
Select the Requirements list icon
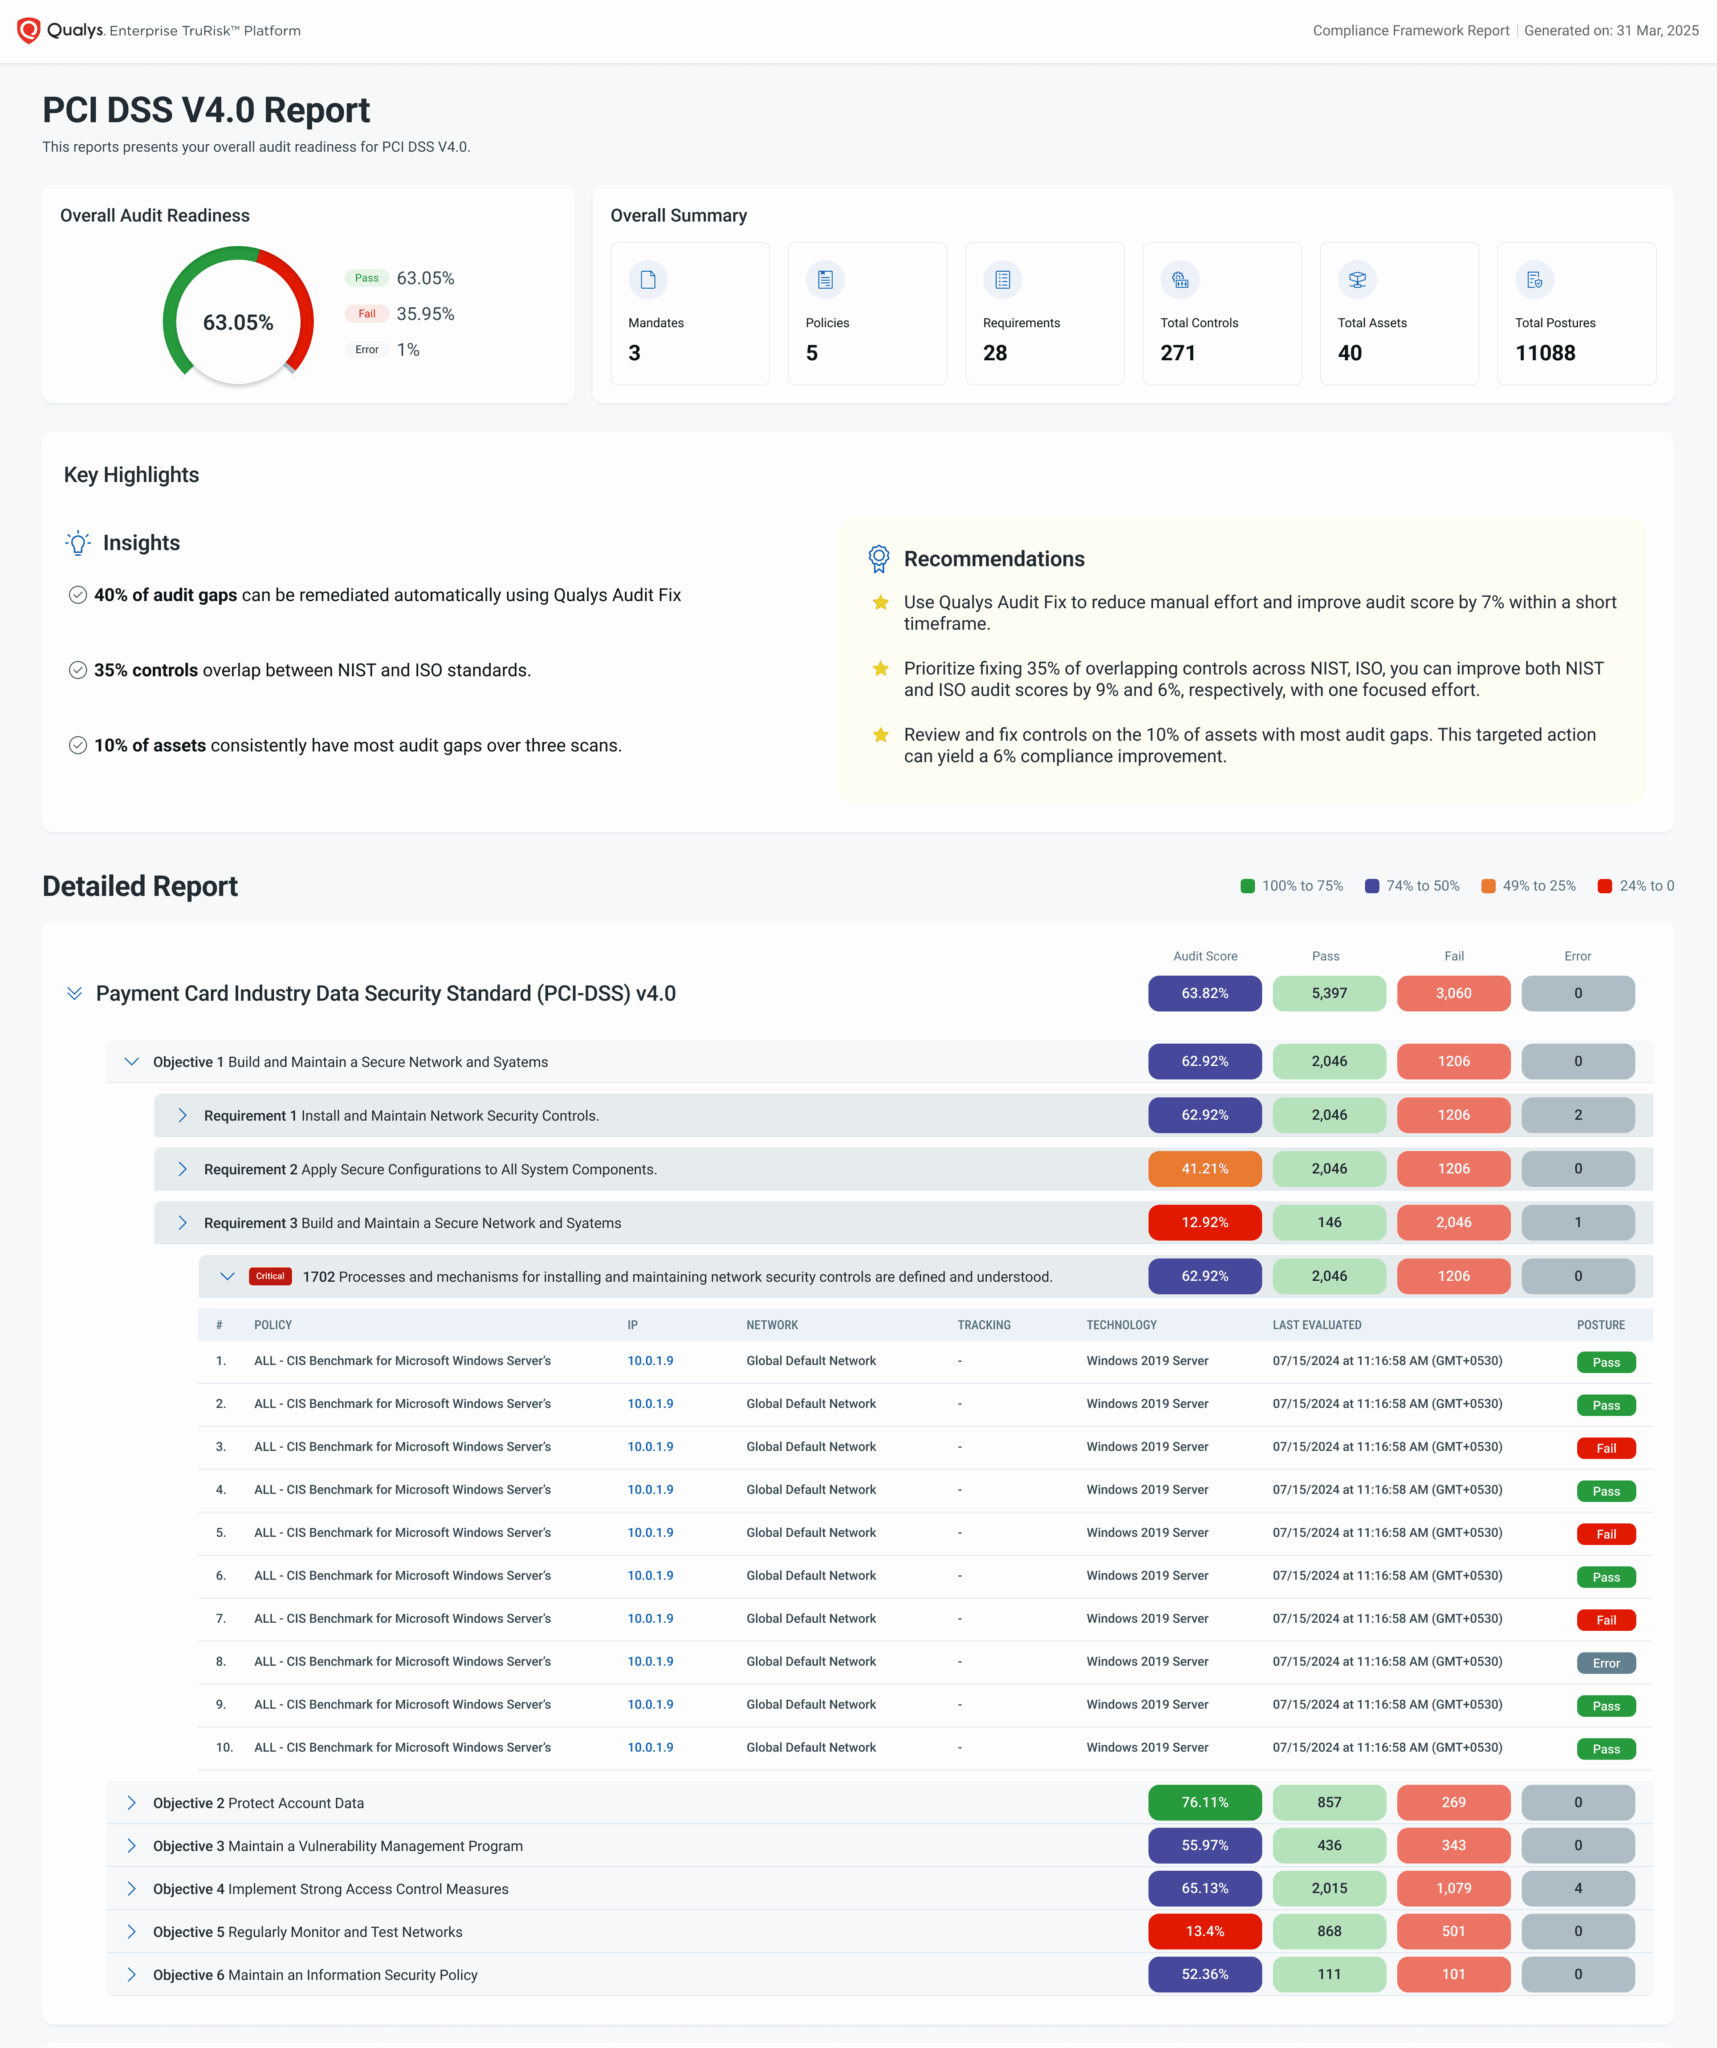(1002, 280)
